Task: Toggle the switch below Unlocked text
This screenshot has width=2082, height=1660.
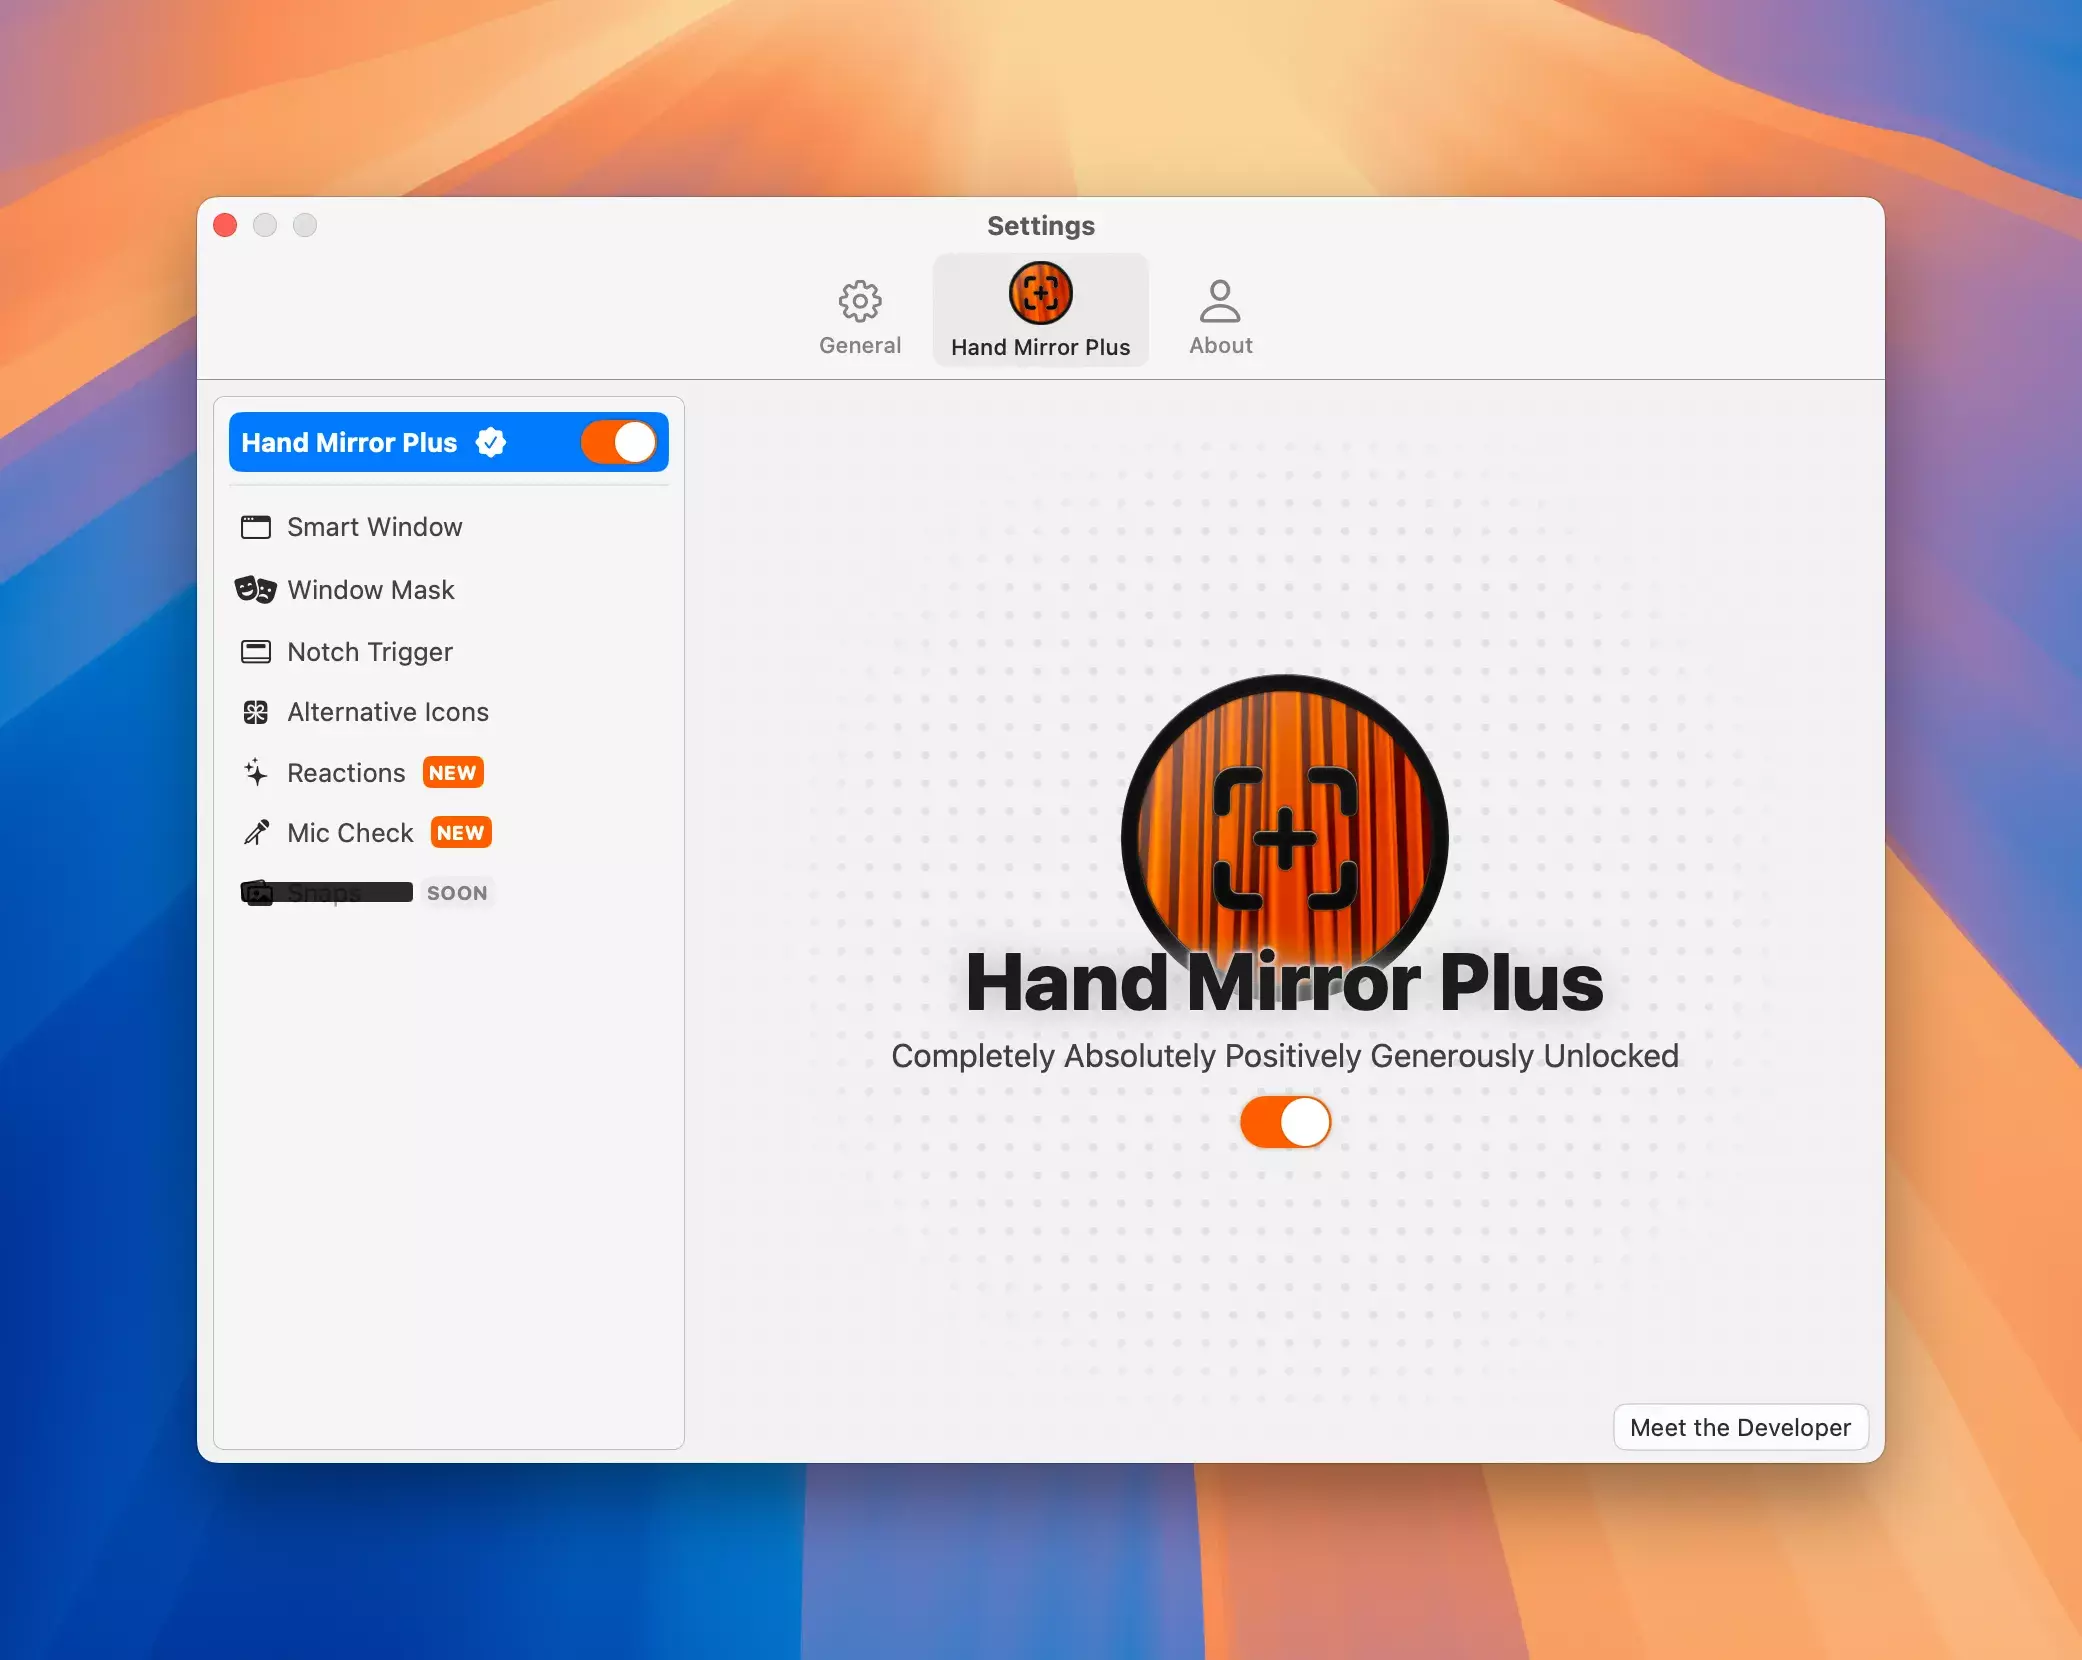Action: pos(1285,1122)
